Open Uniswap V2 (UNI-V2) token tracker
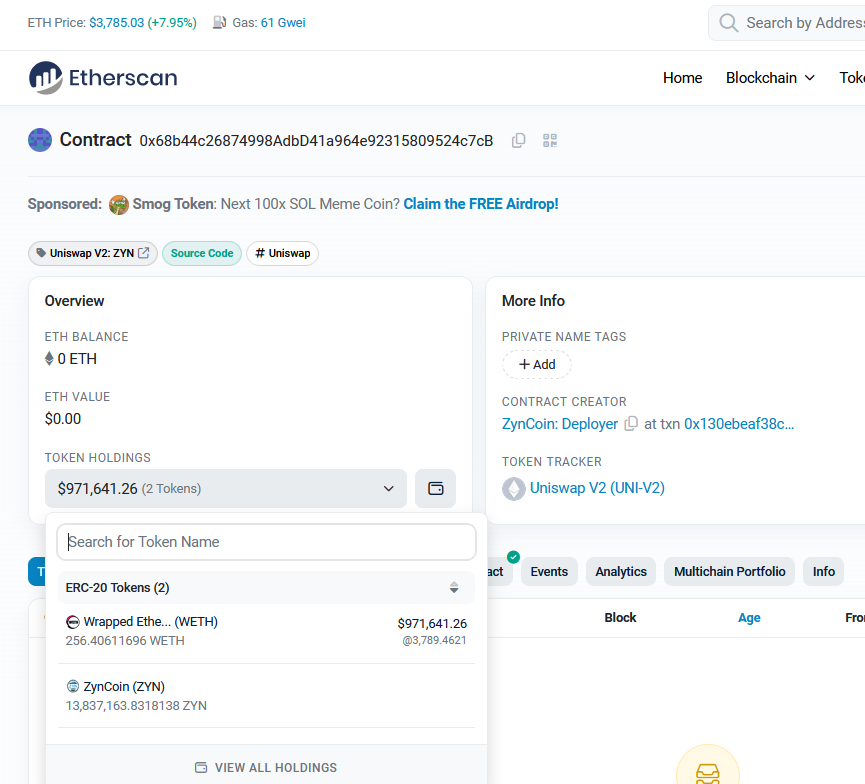 (597, 488)
